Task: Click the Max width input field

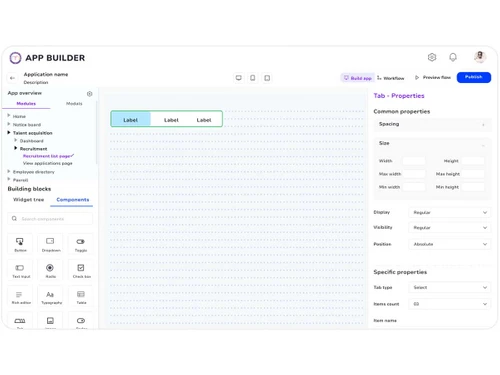Action: [414, 174]
